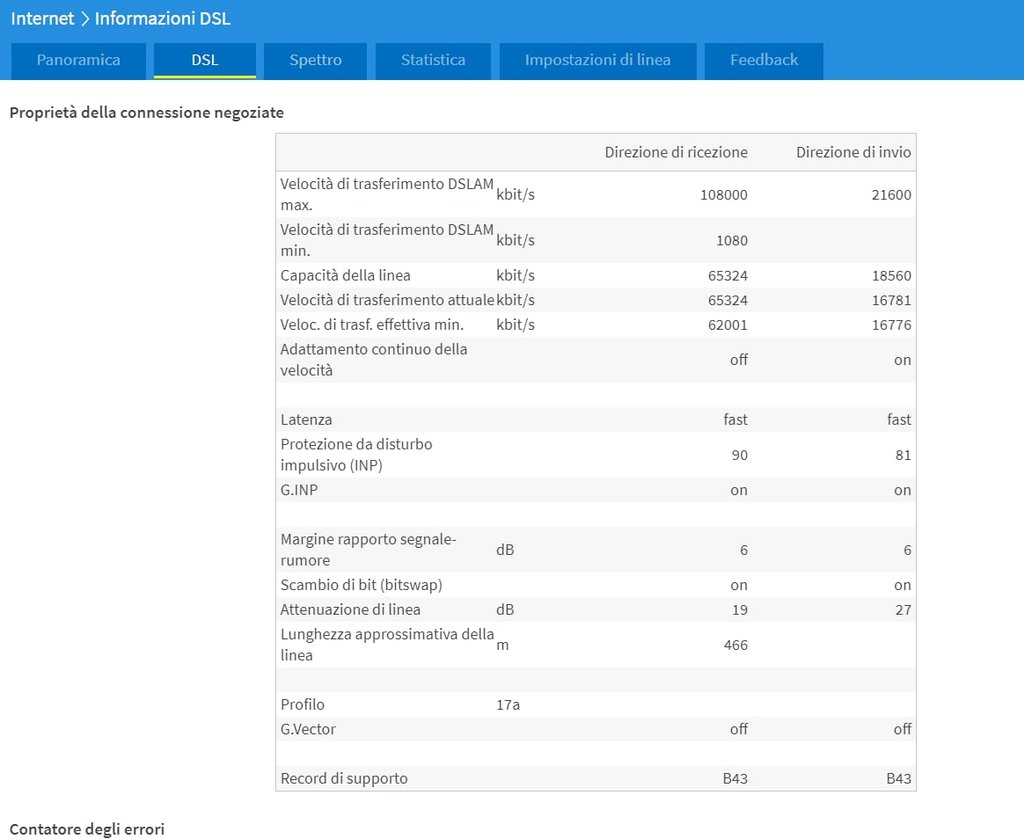Click the Latenza row label

[306, 420]
